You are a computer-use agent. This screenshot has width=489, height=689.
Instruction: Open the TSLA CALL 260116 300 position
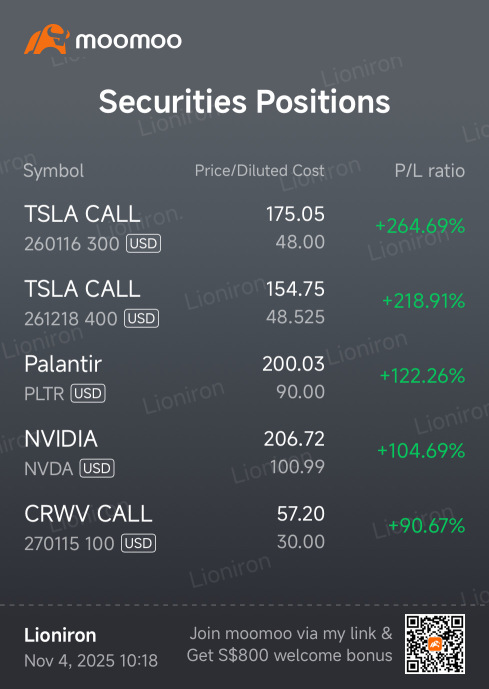click(x=244, y=228)
